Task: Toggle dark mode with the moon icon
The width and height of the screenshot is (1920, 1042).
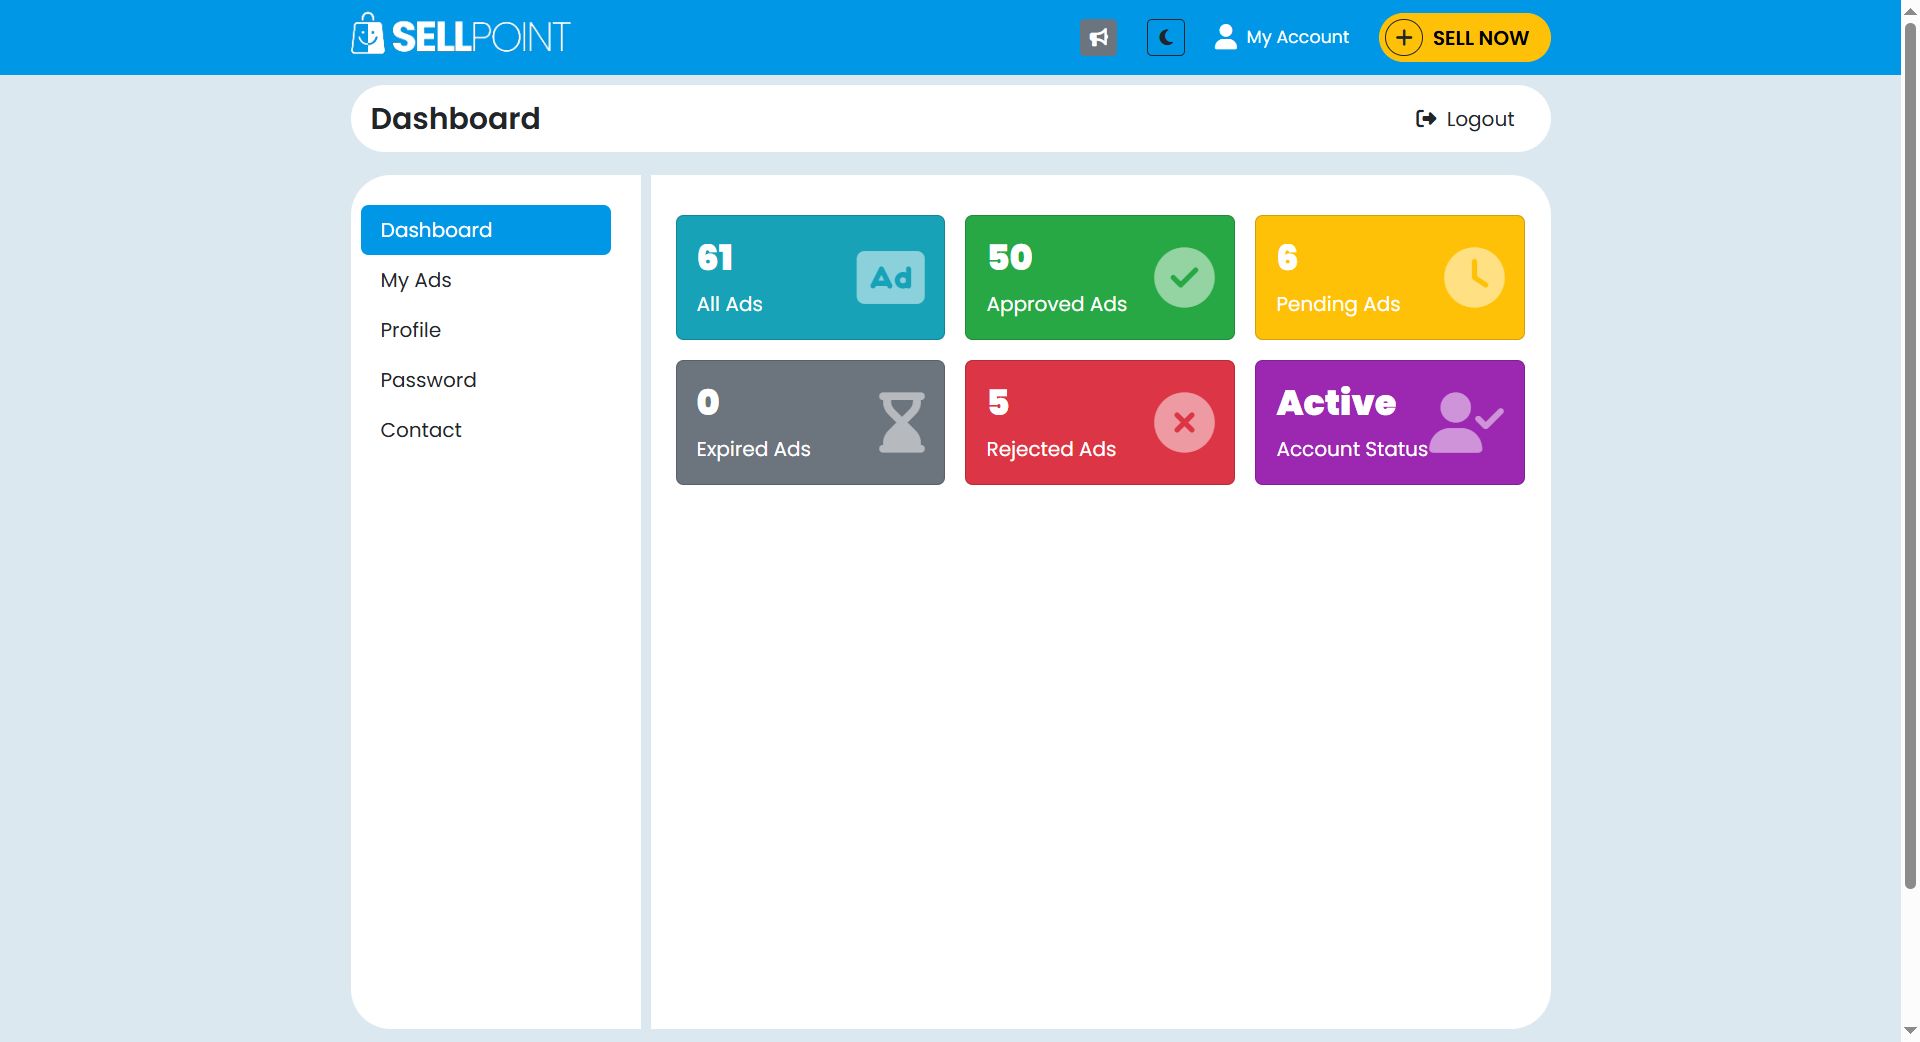Action: point(1165,38)
